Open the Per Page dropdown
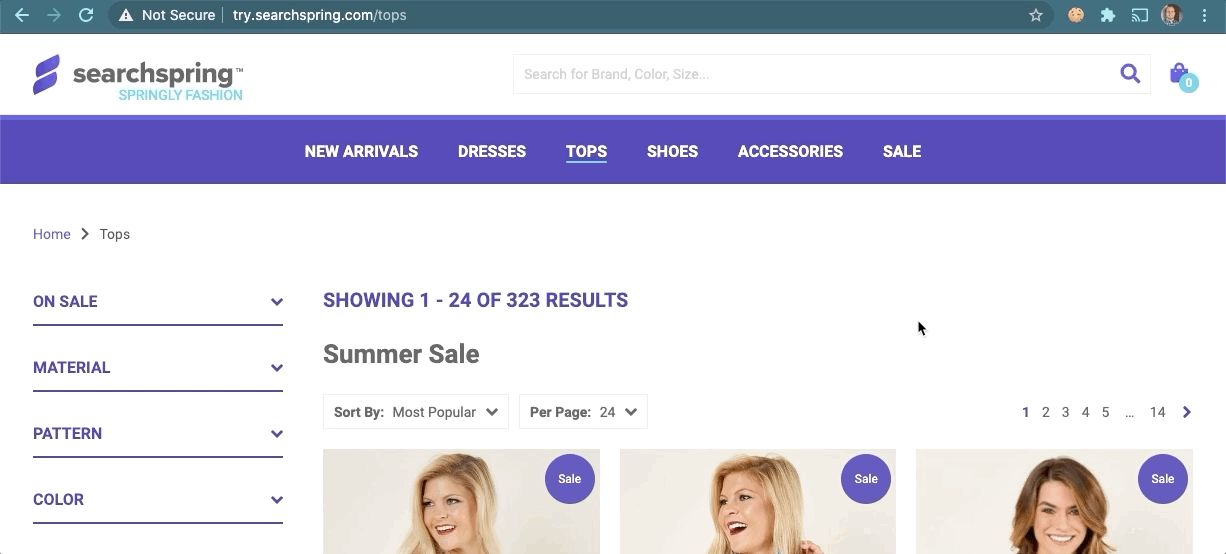1226x554 pixels. (x=583, y=412)
